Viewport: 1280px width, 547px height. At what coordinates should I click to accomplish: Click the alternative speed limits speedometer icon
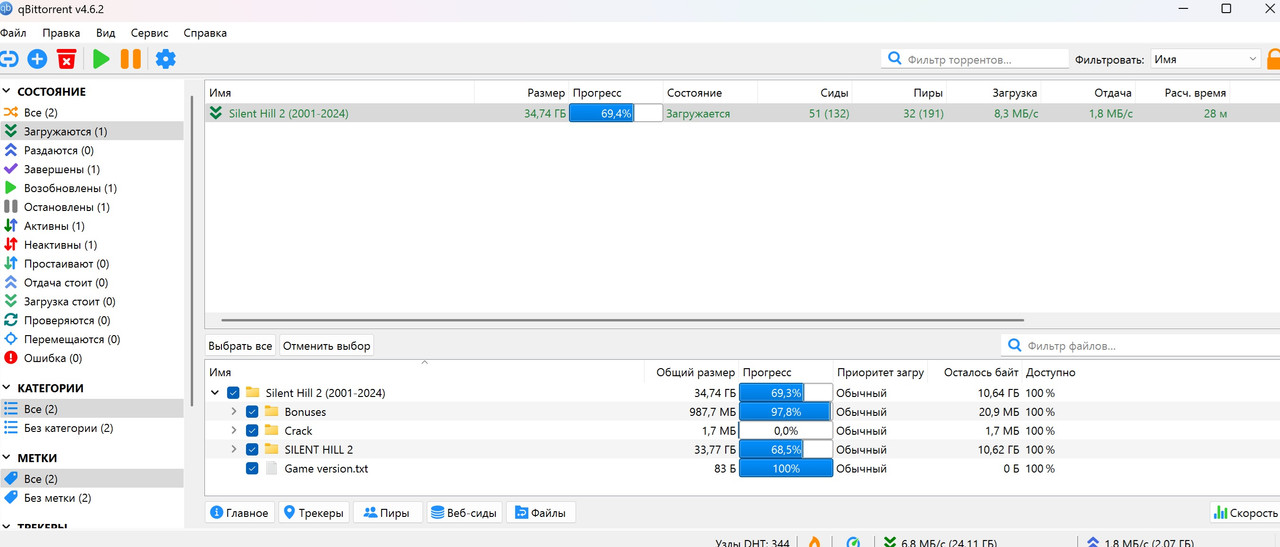pyautogui.click(x=853, y=542)
